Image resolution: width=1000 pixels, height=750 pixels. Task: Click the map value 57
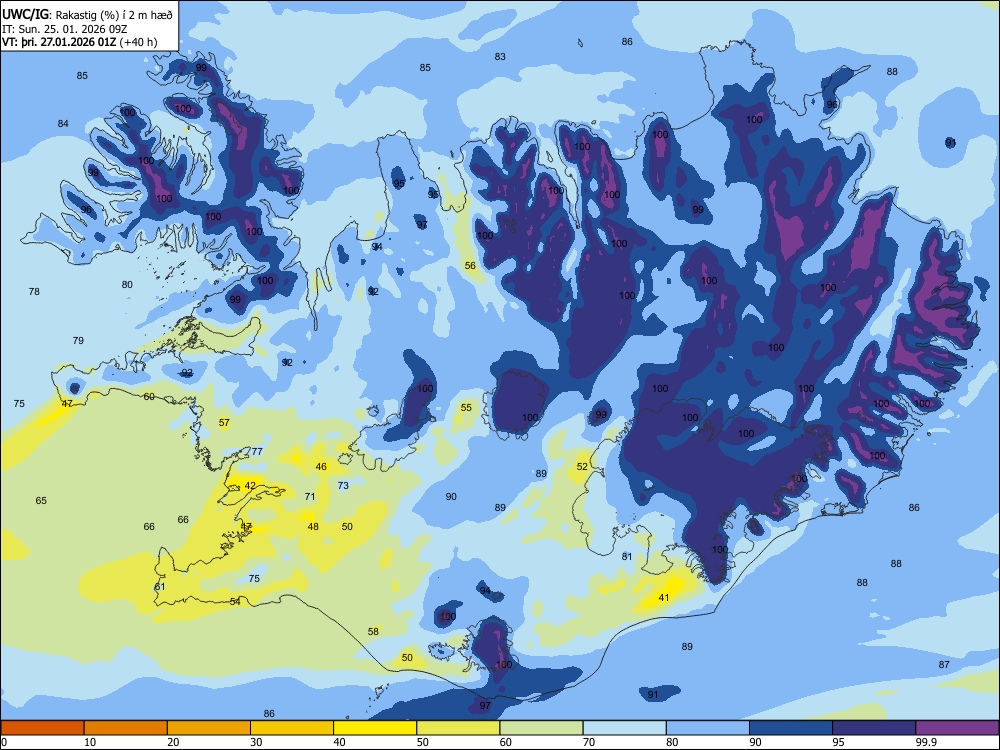(x=224, y=422)
